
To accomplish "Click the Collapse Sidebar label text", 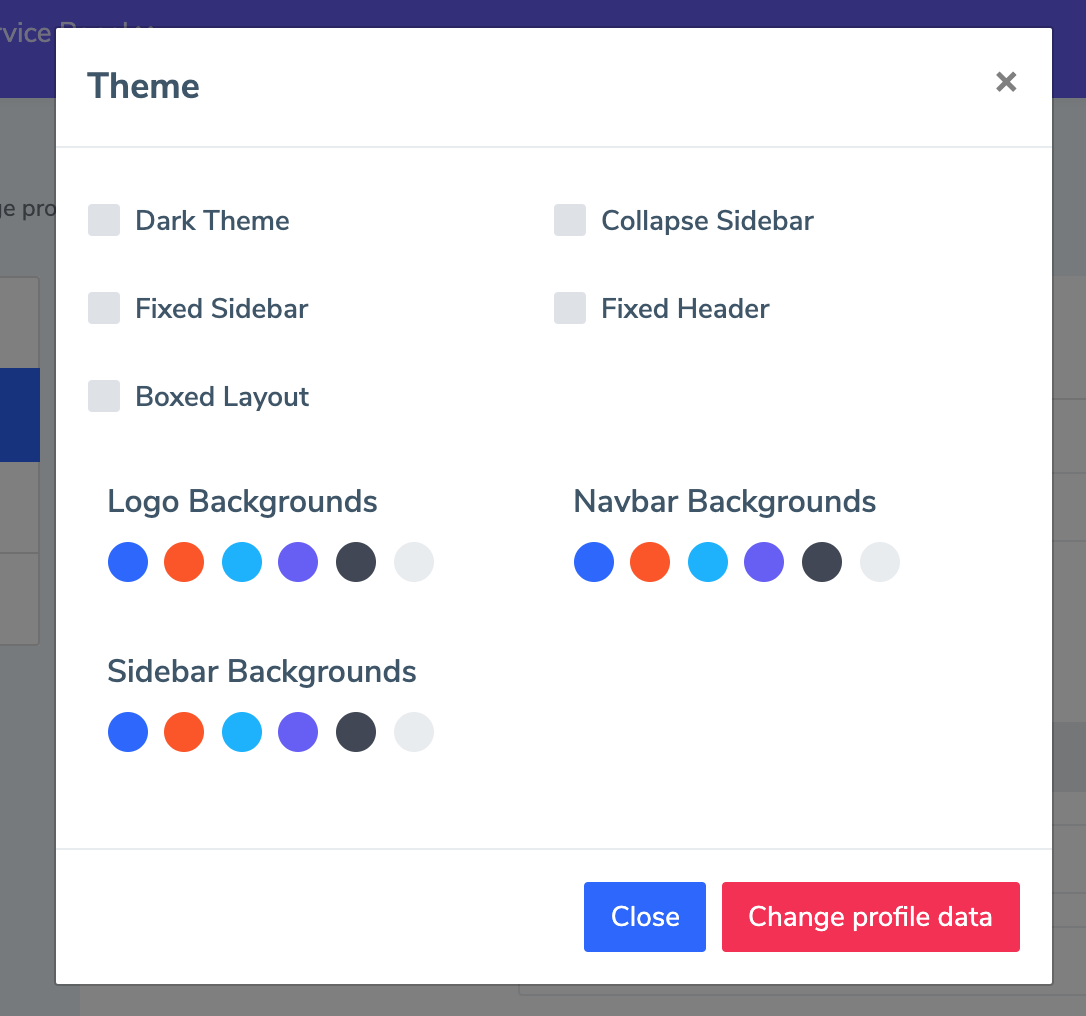I will pyautogui.click(x=707, y=222).
